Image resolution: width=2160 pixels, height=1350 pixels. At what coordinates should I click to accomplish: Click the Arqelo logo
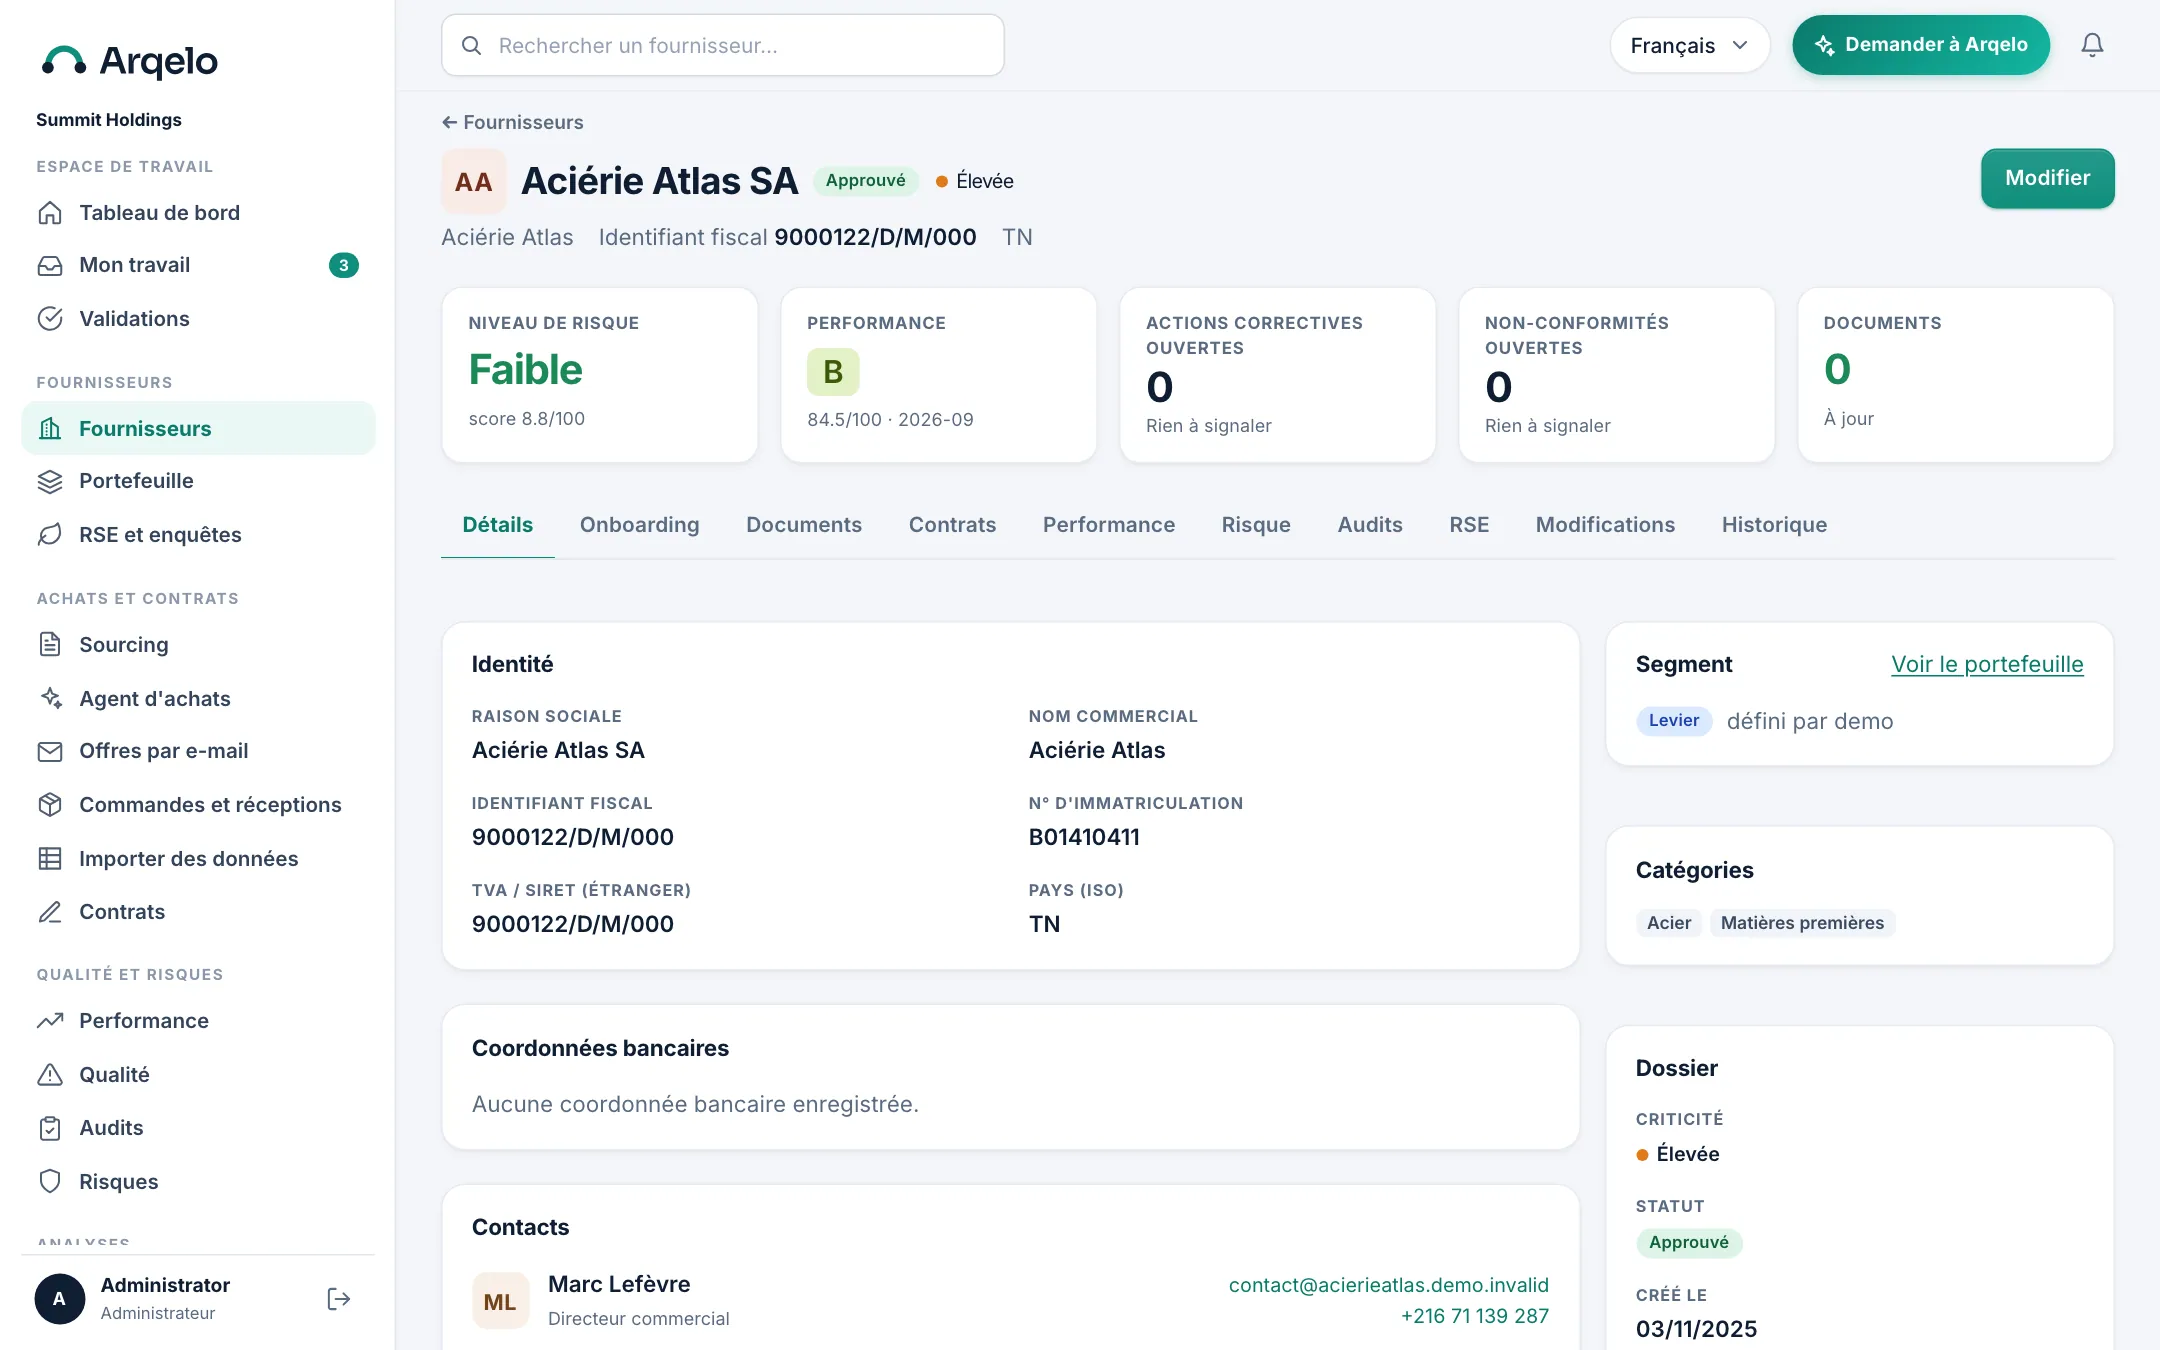pos(129,61)
